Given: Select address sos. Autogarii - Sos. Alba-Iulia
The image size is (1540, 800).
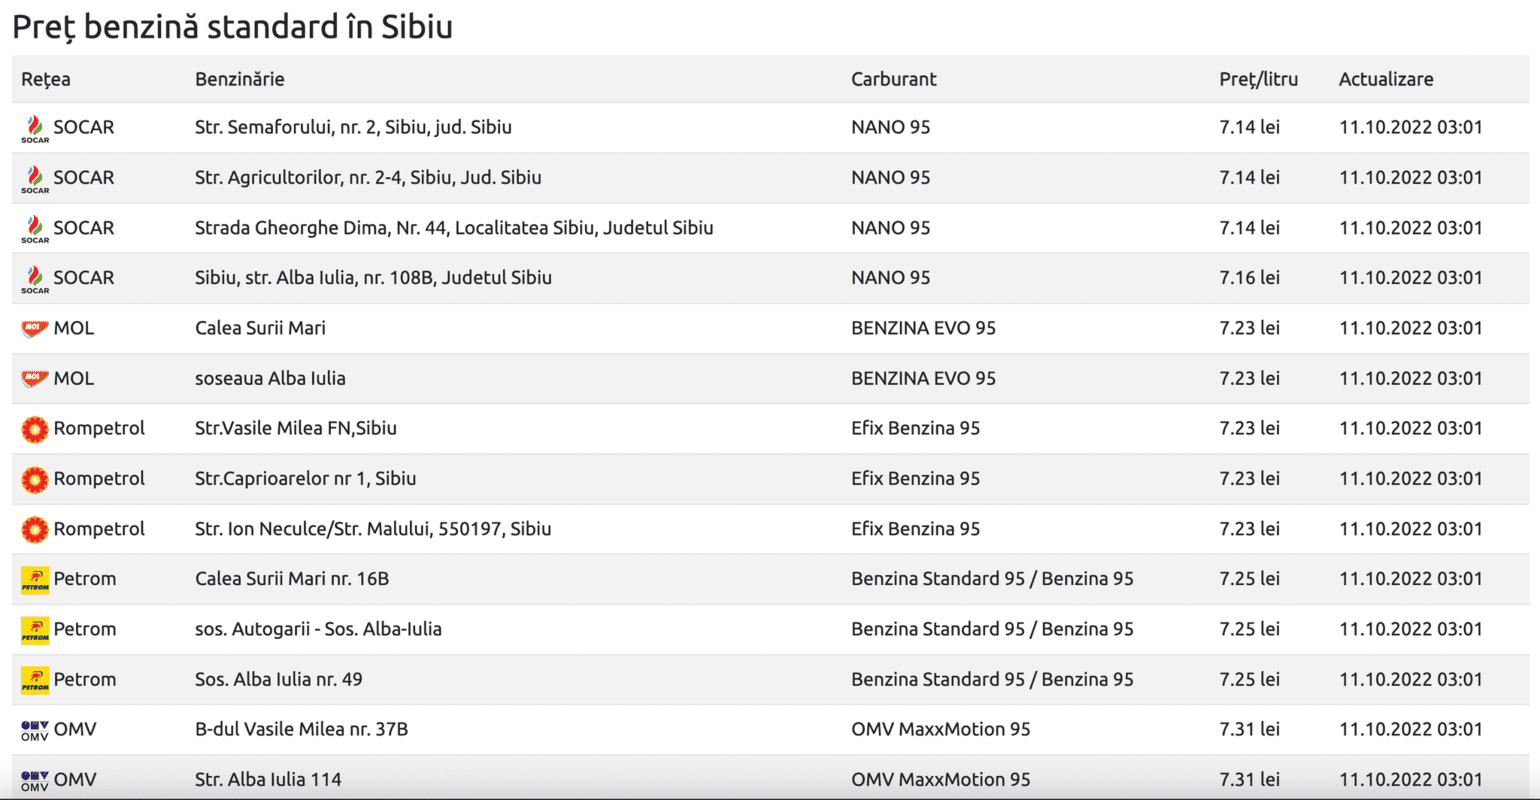Looking at the screenshot, I should coord(318,629).
